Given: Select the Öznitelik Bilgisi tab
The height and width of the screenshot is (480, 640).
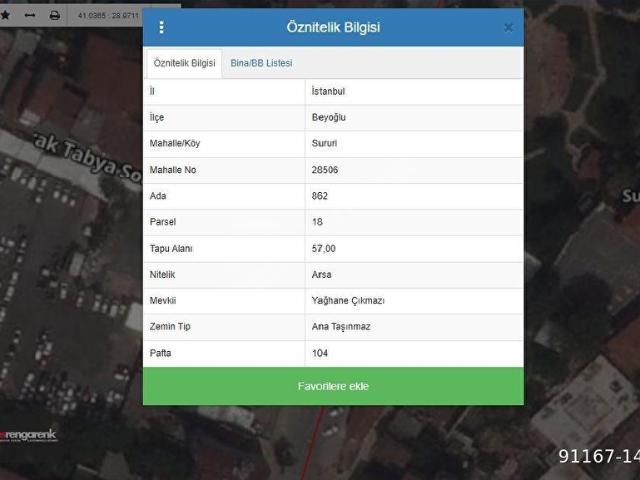Looking at the screenshot, I should click(x=184, y=63).
